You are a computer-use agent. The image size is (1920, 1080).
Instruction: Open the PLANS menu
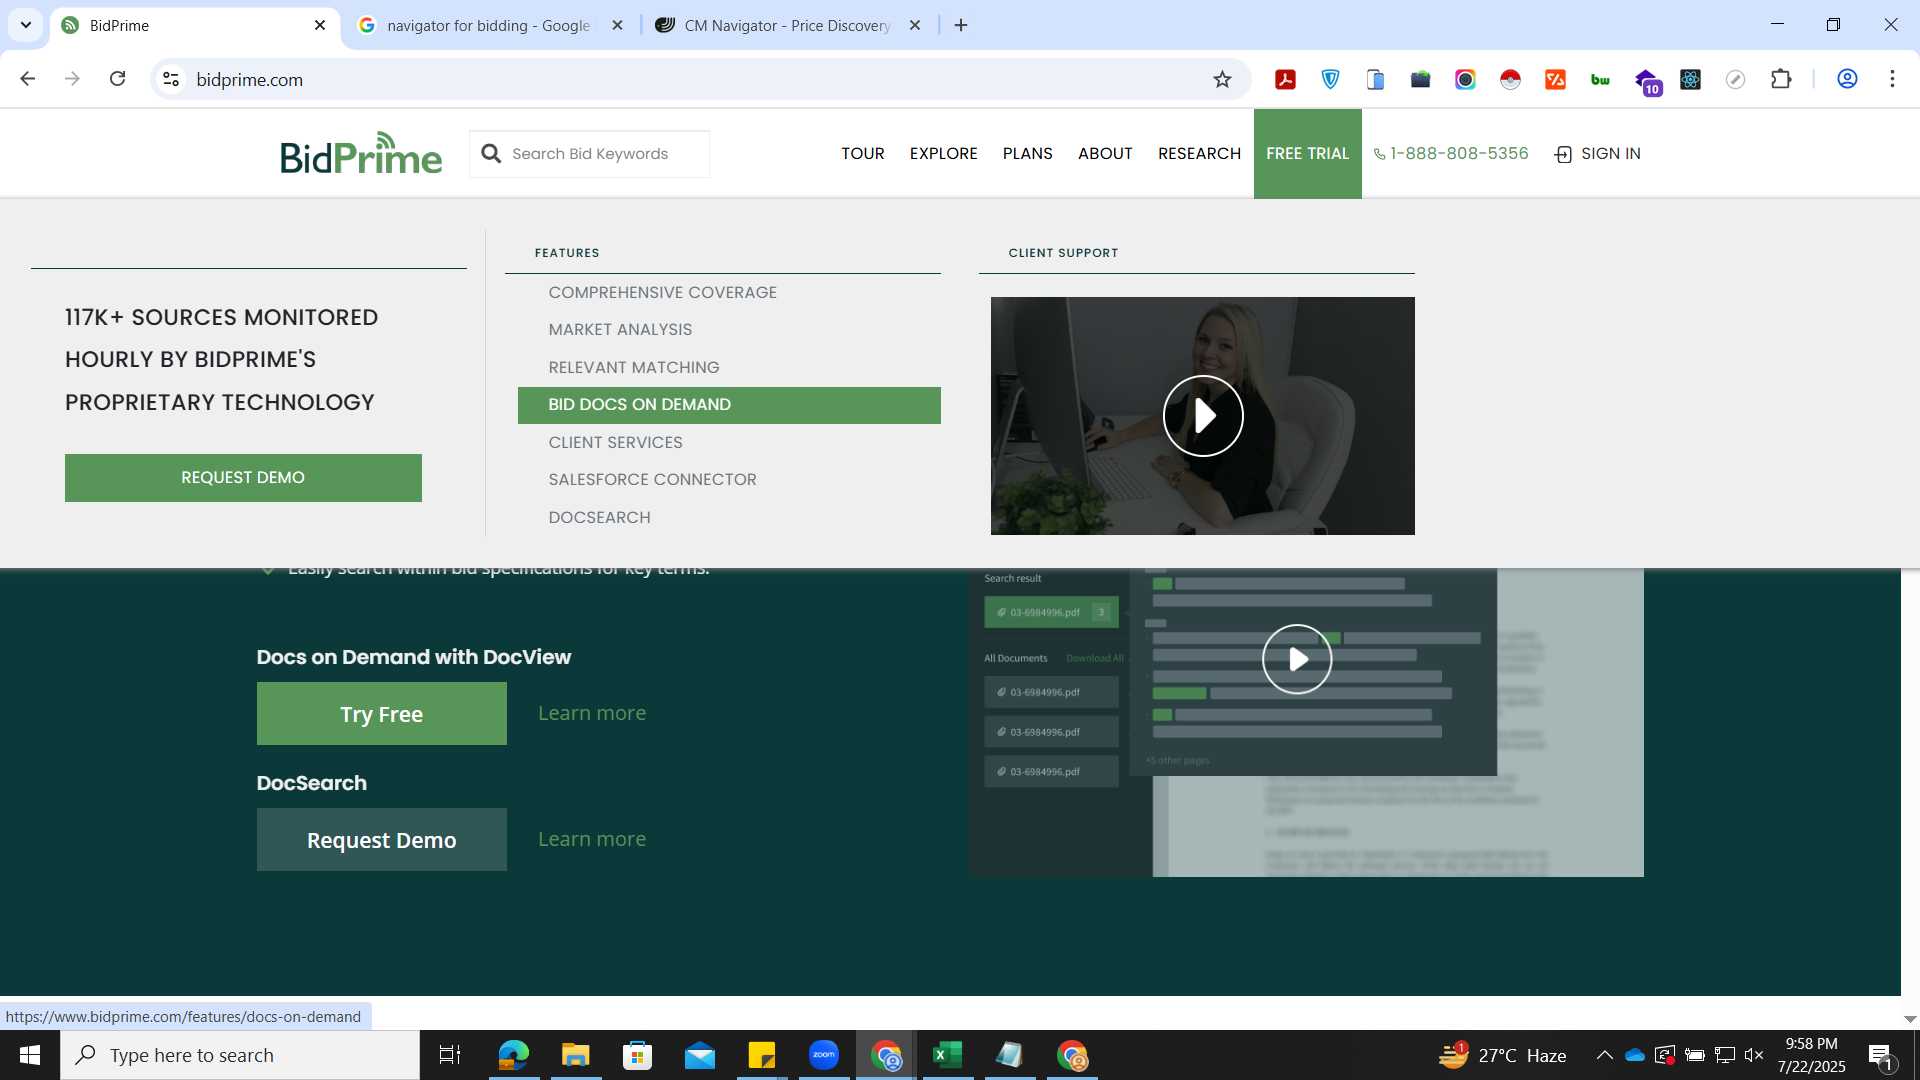click(1027, 153)
